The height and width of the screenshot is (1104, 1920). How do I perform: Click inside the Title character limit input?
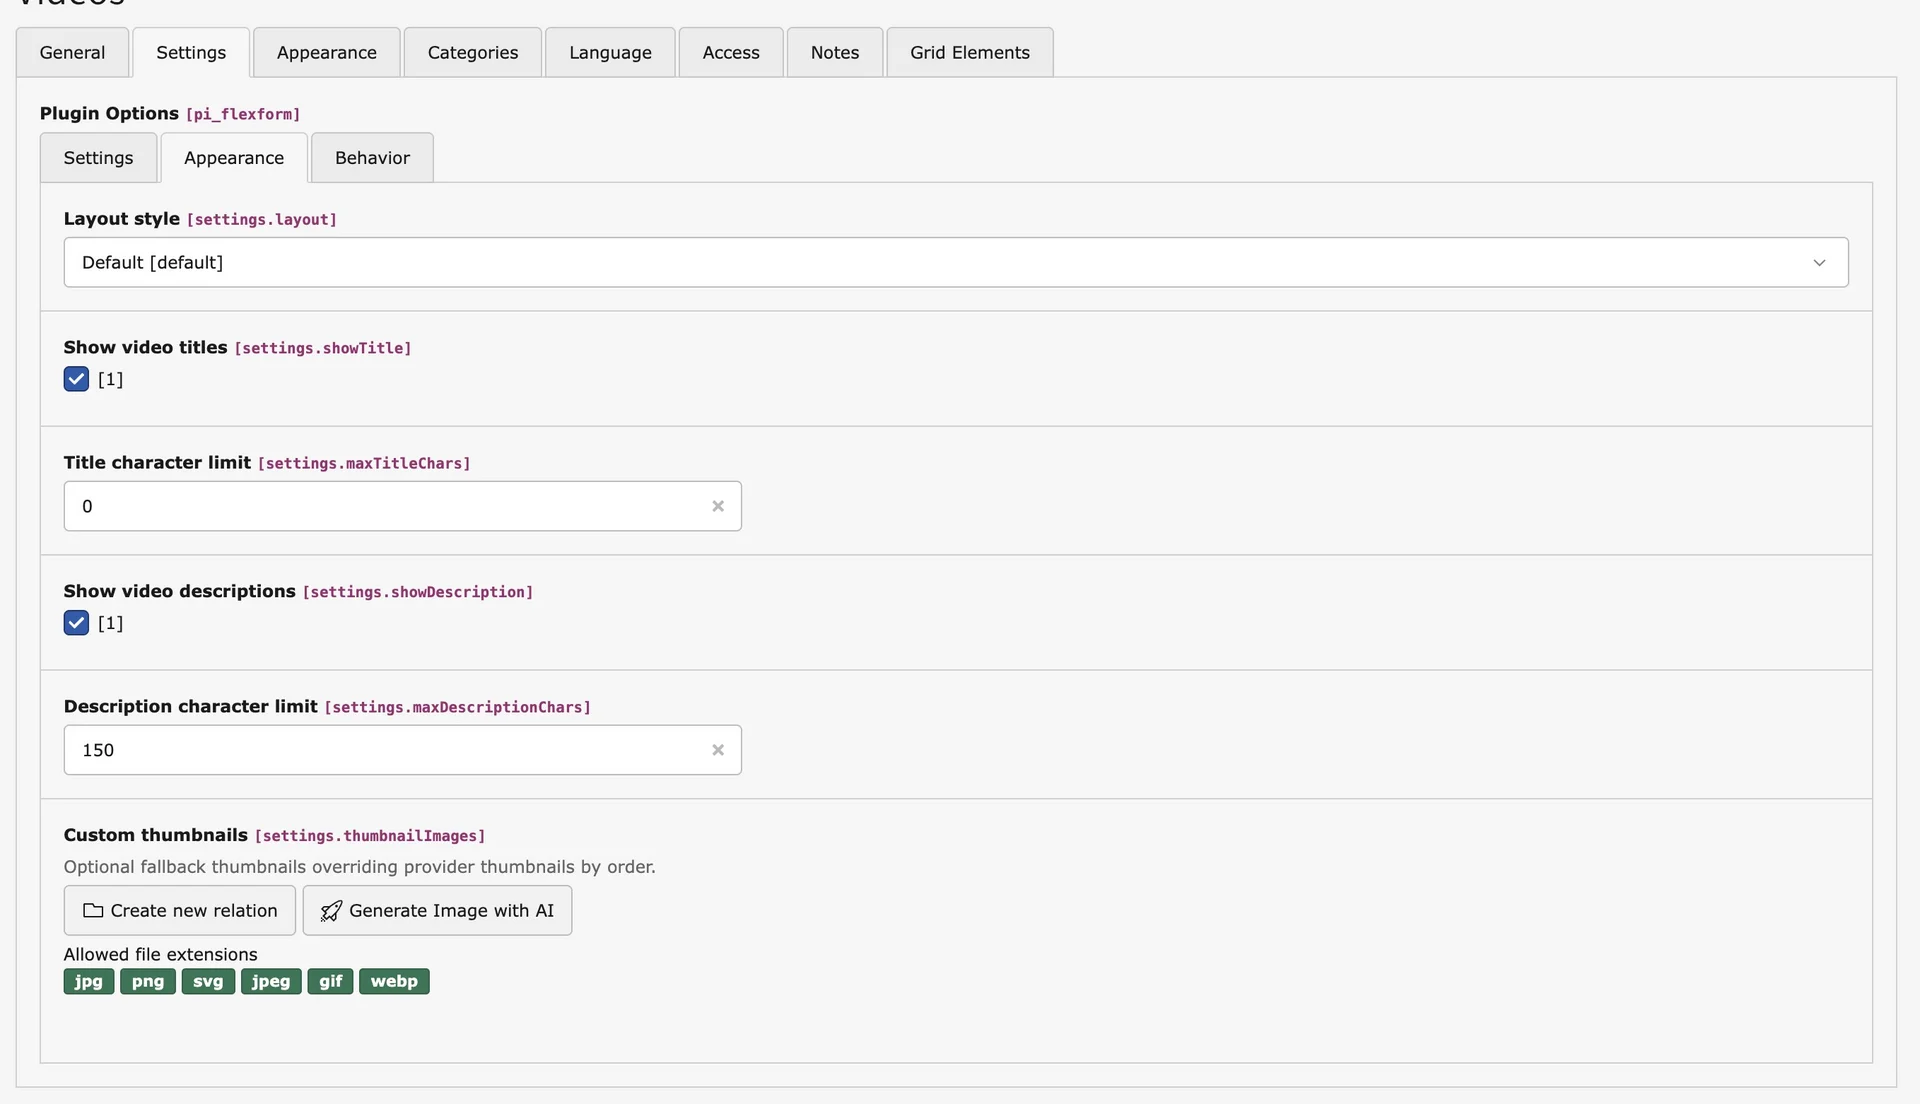(x=380, y=506)
